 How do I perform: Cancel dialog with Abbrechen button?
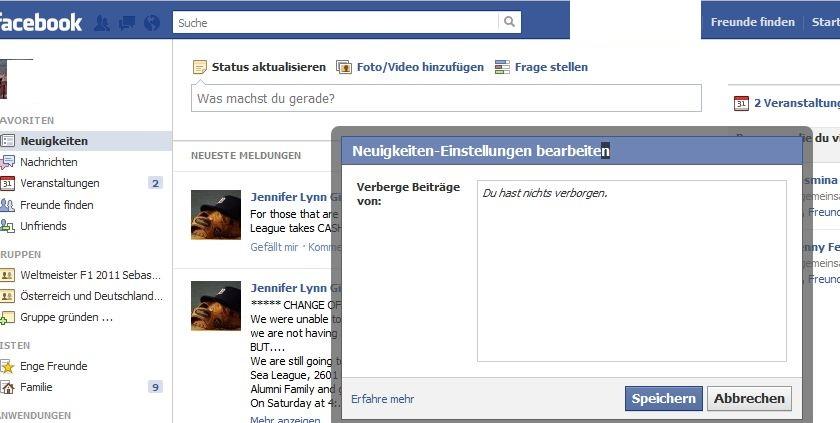[749, 399]
